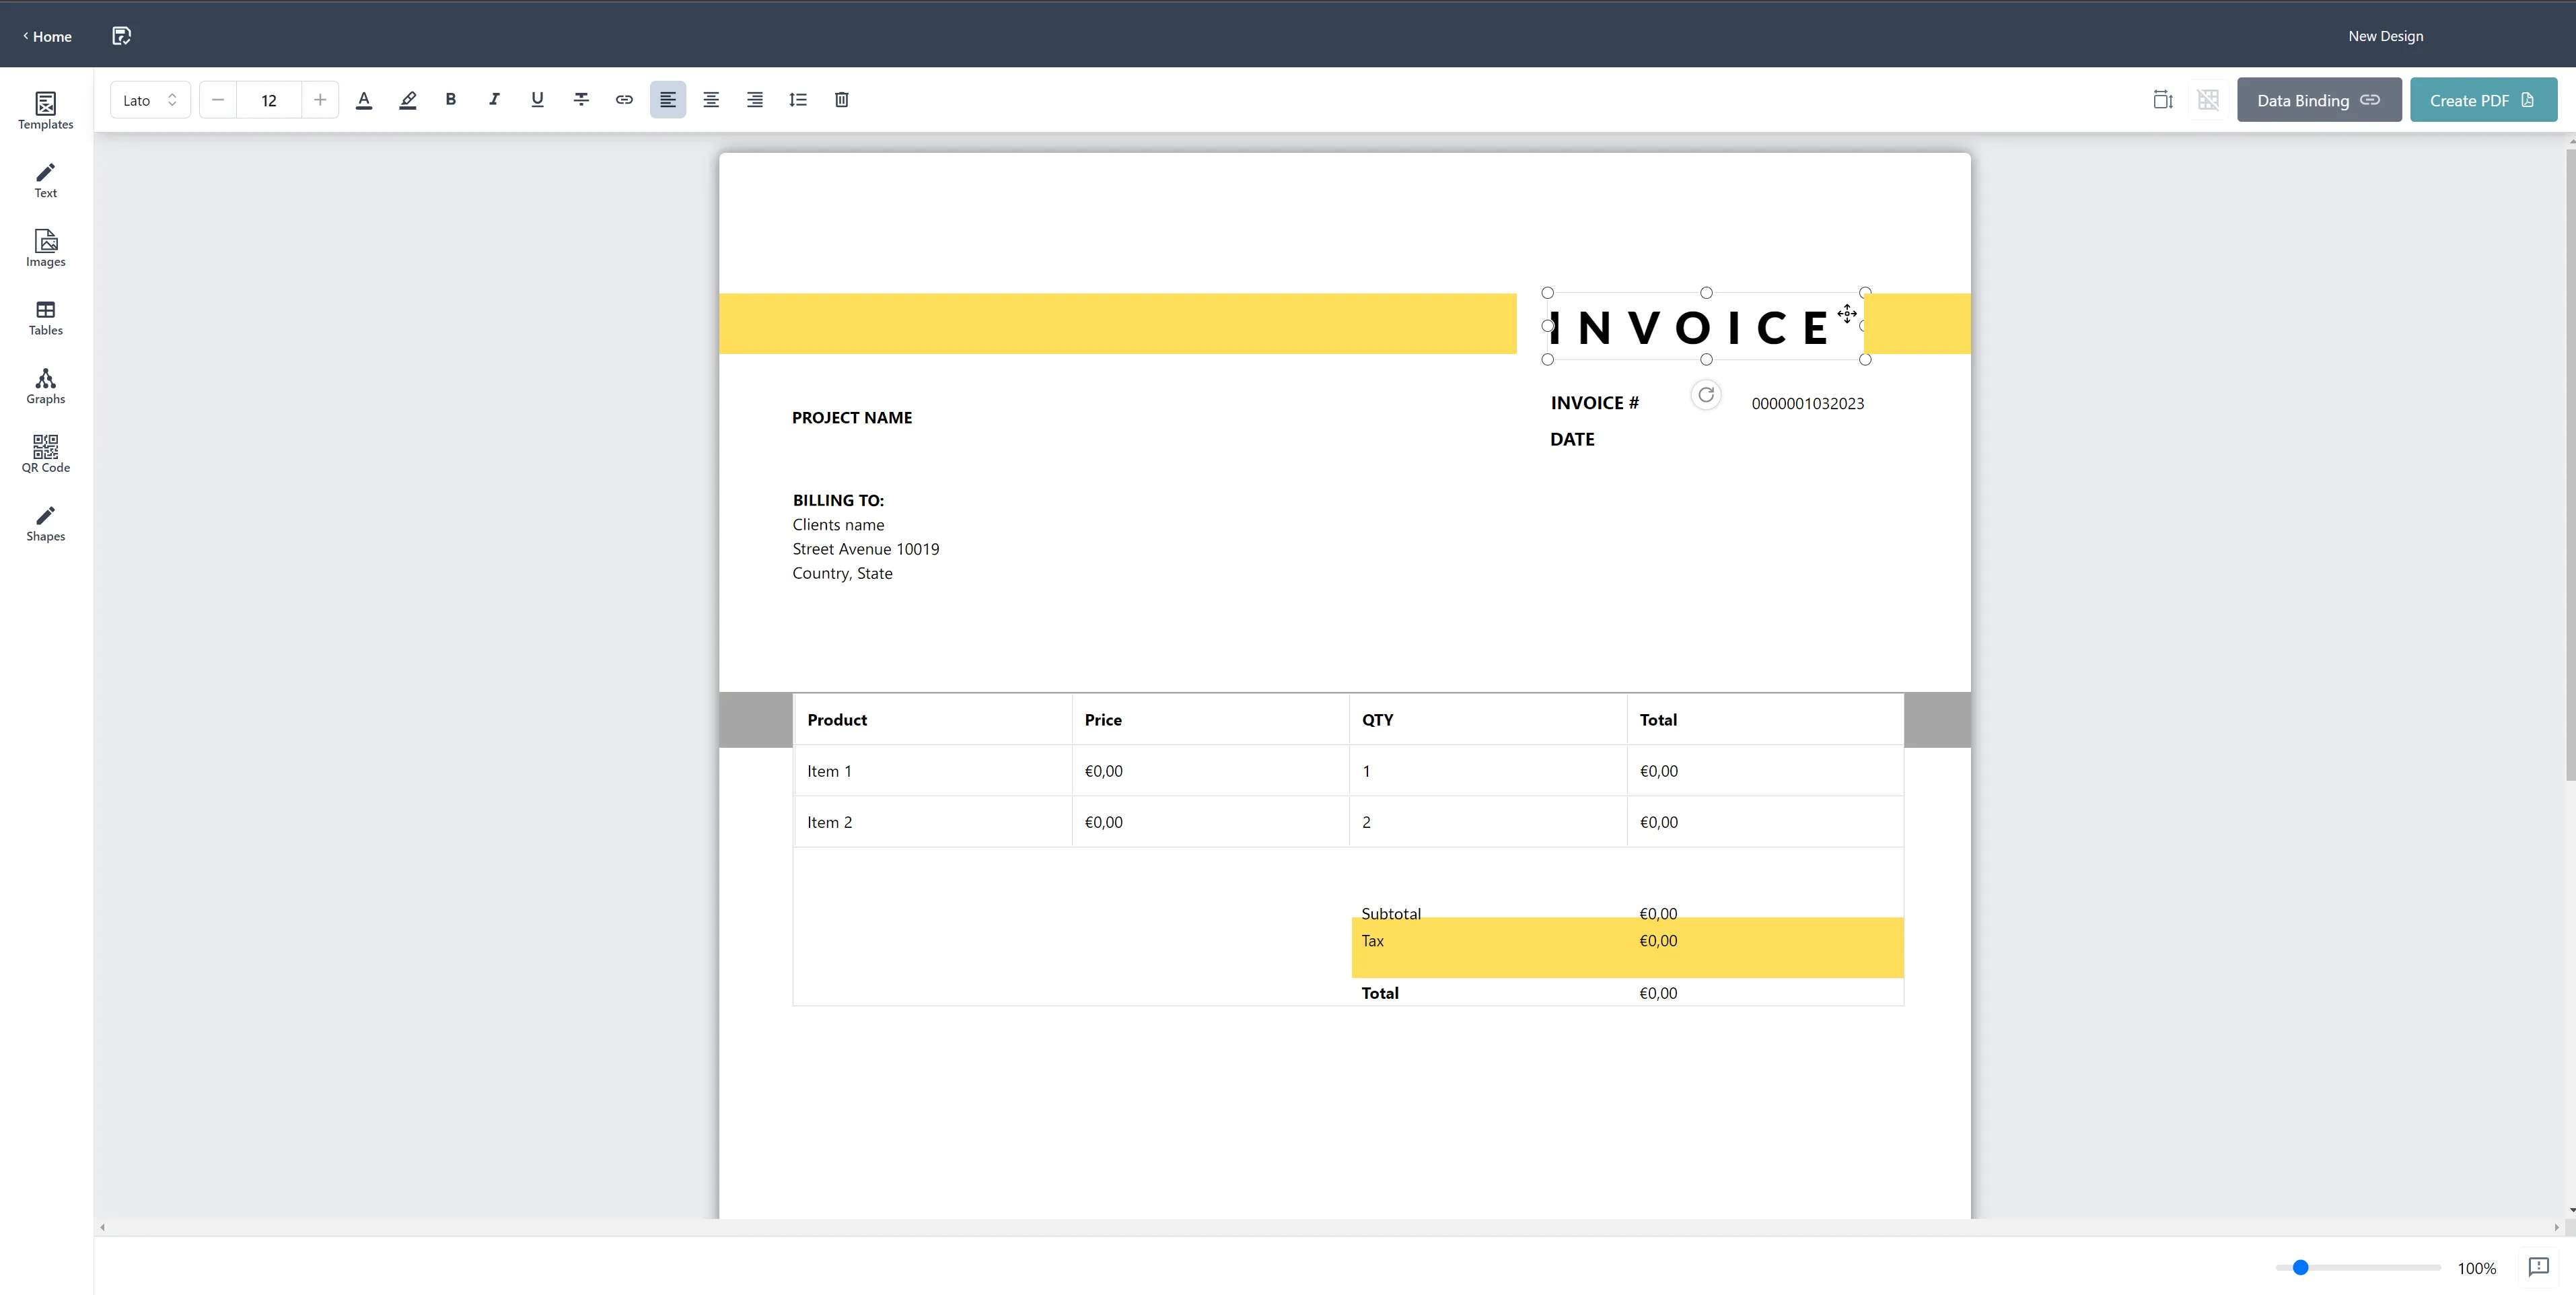Select the BILLING TO: text

coord(838,500)
